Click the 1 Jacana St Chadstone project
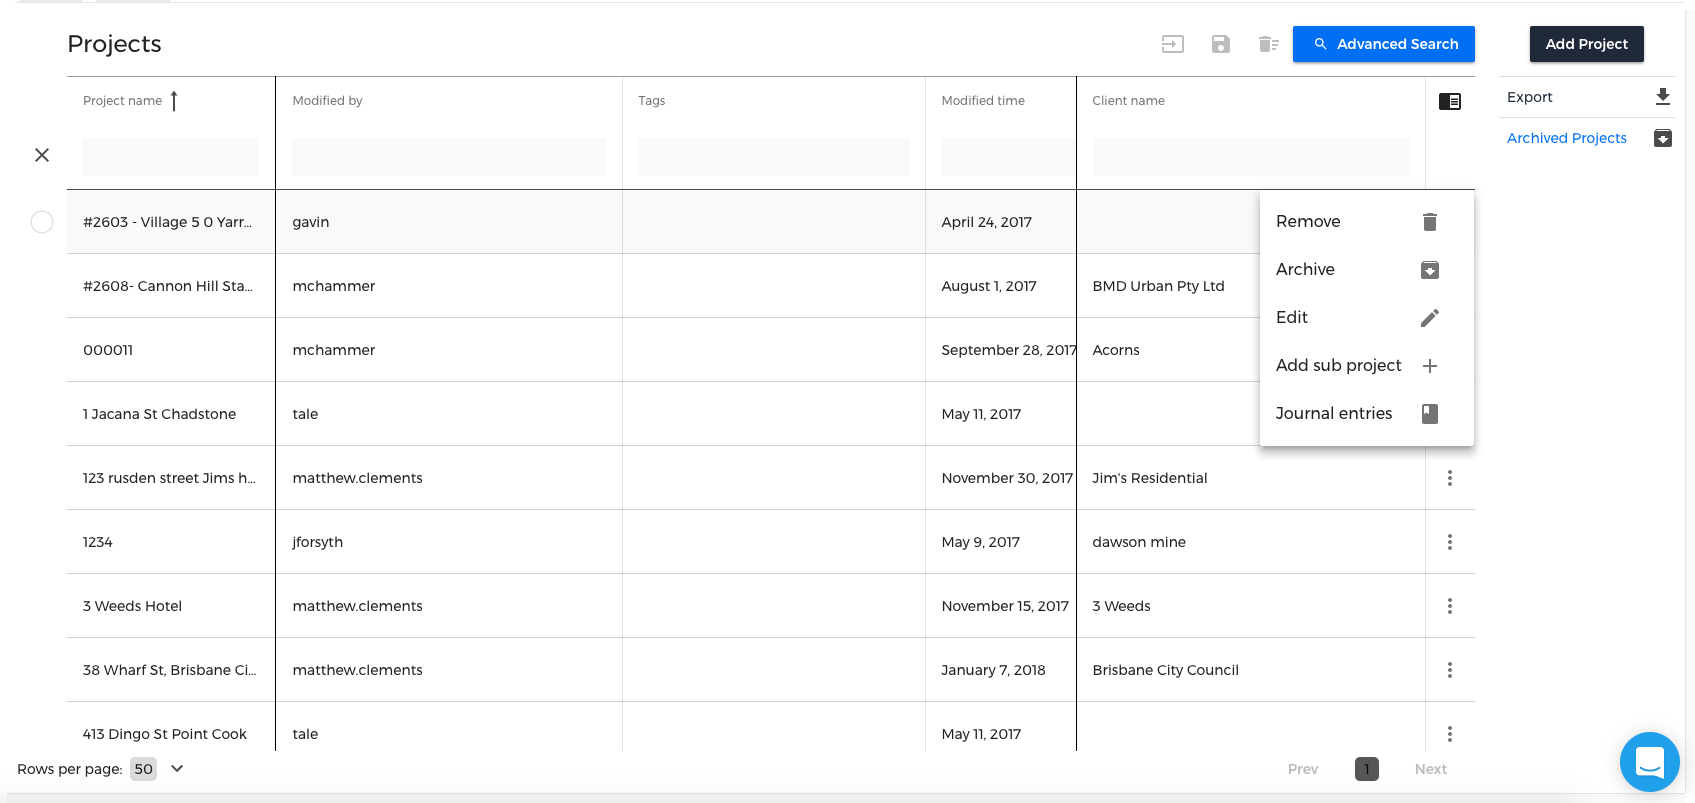The height and width of the screenshot is (803, 1695). [160, 414]
